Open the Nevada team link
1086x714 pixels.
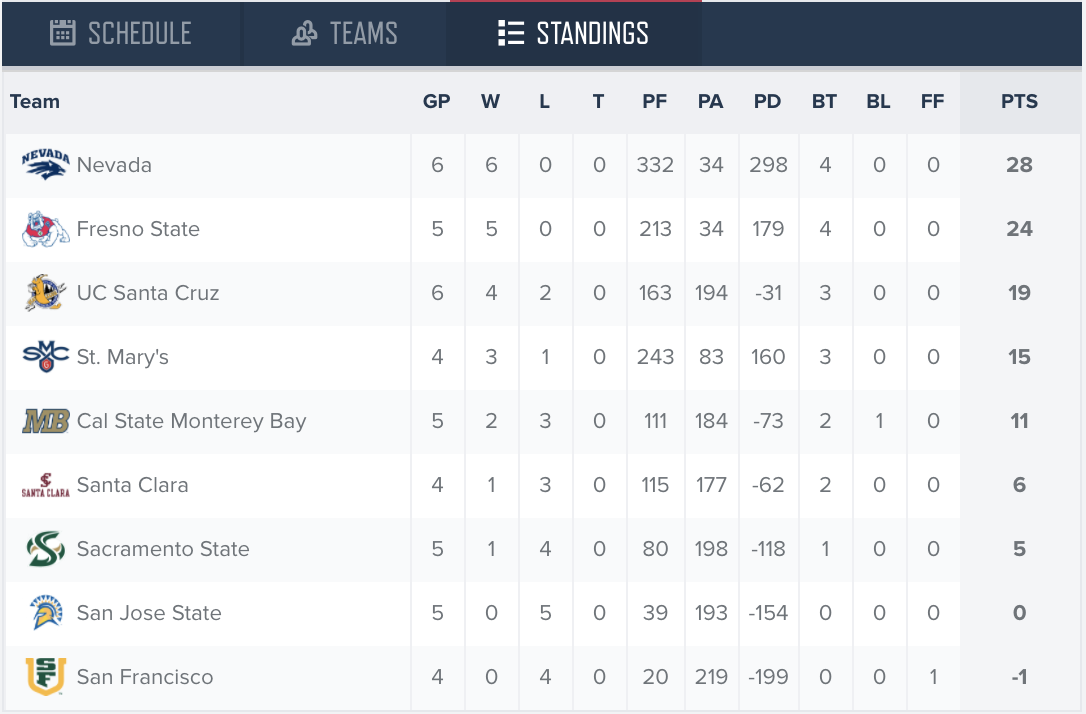(114, 165)
